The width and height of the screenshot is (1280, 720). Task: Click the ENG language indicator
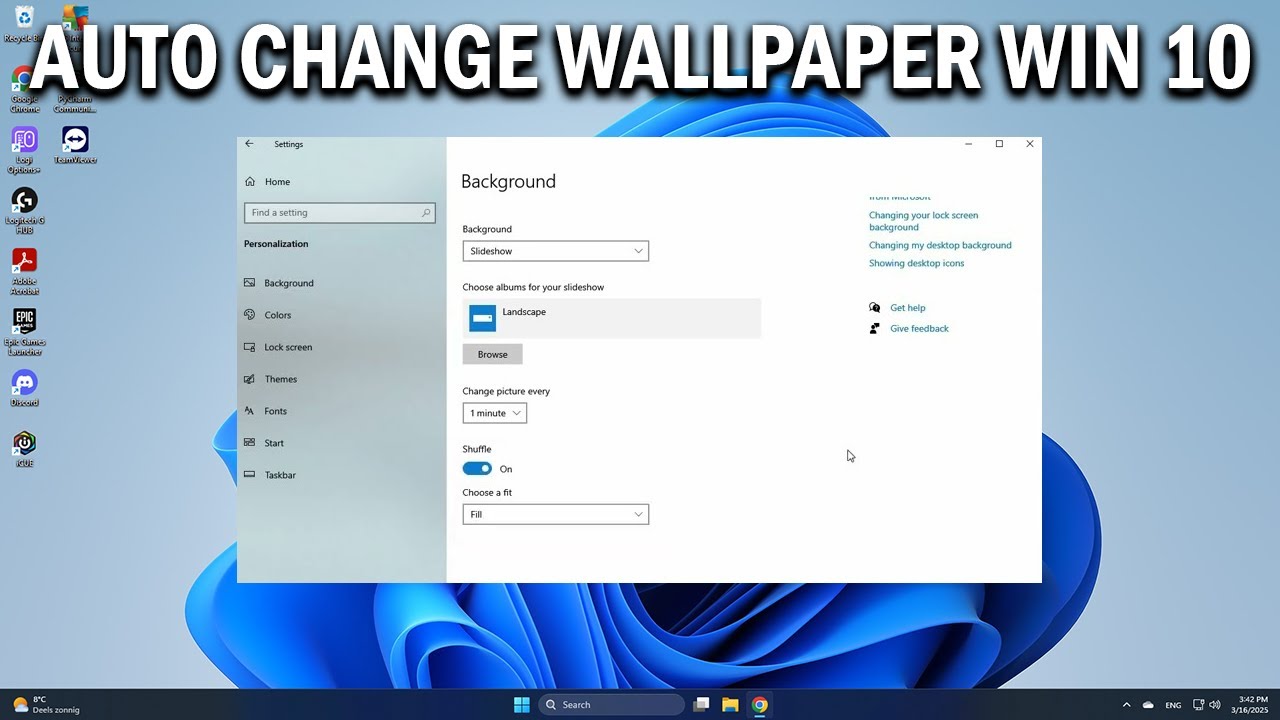coord(1173,705)
